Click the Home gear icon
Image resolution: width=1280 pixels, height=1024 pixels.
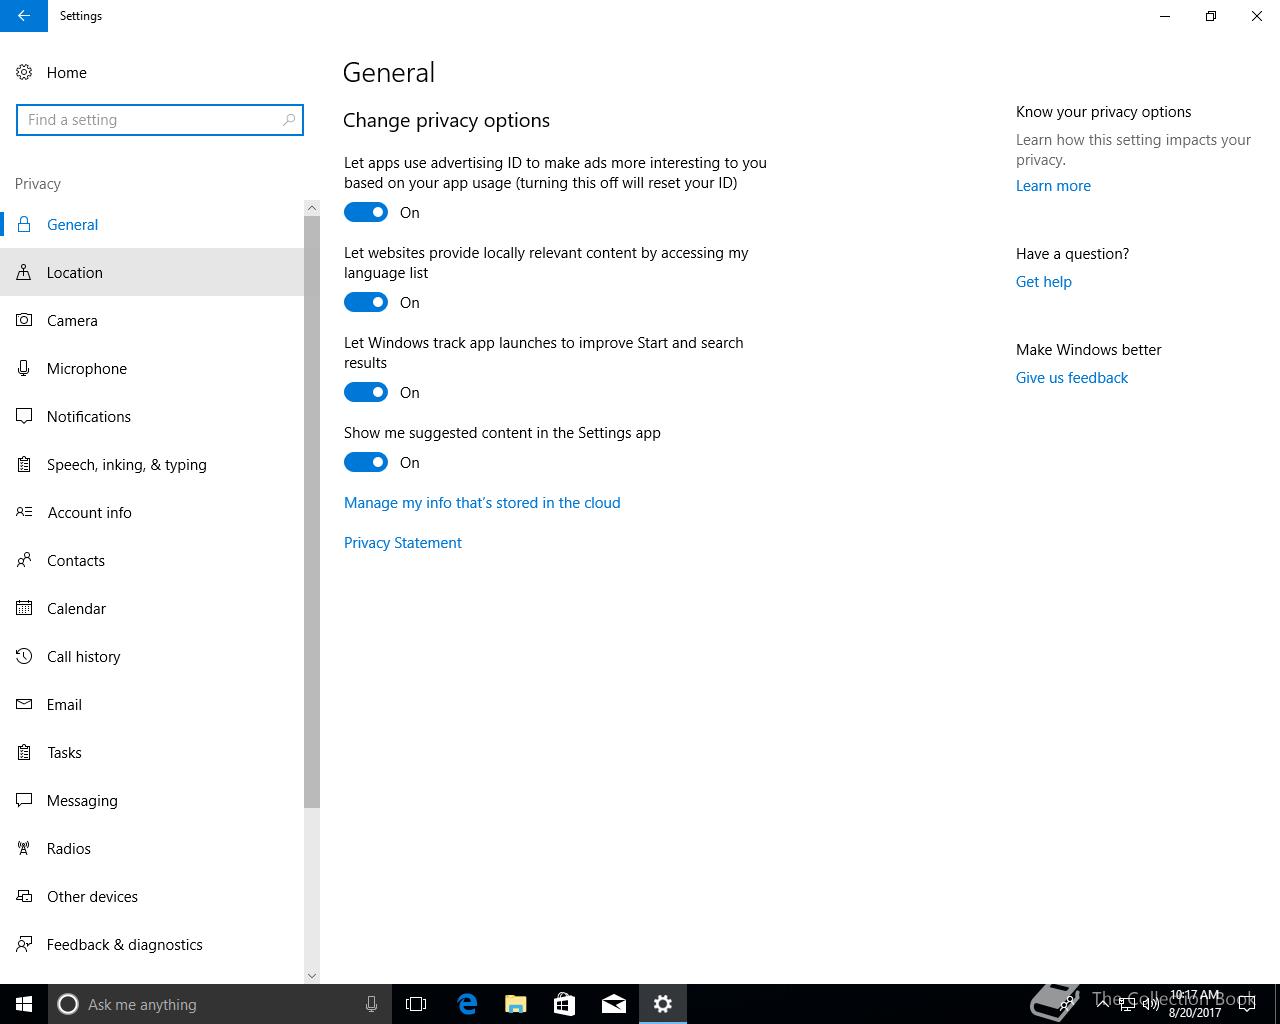(x=24, y=72)
